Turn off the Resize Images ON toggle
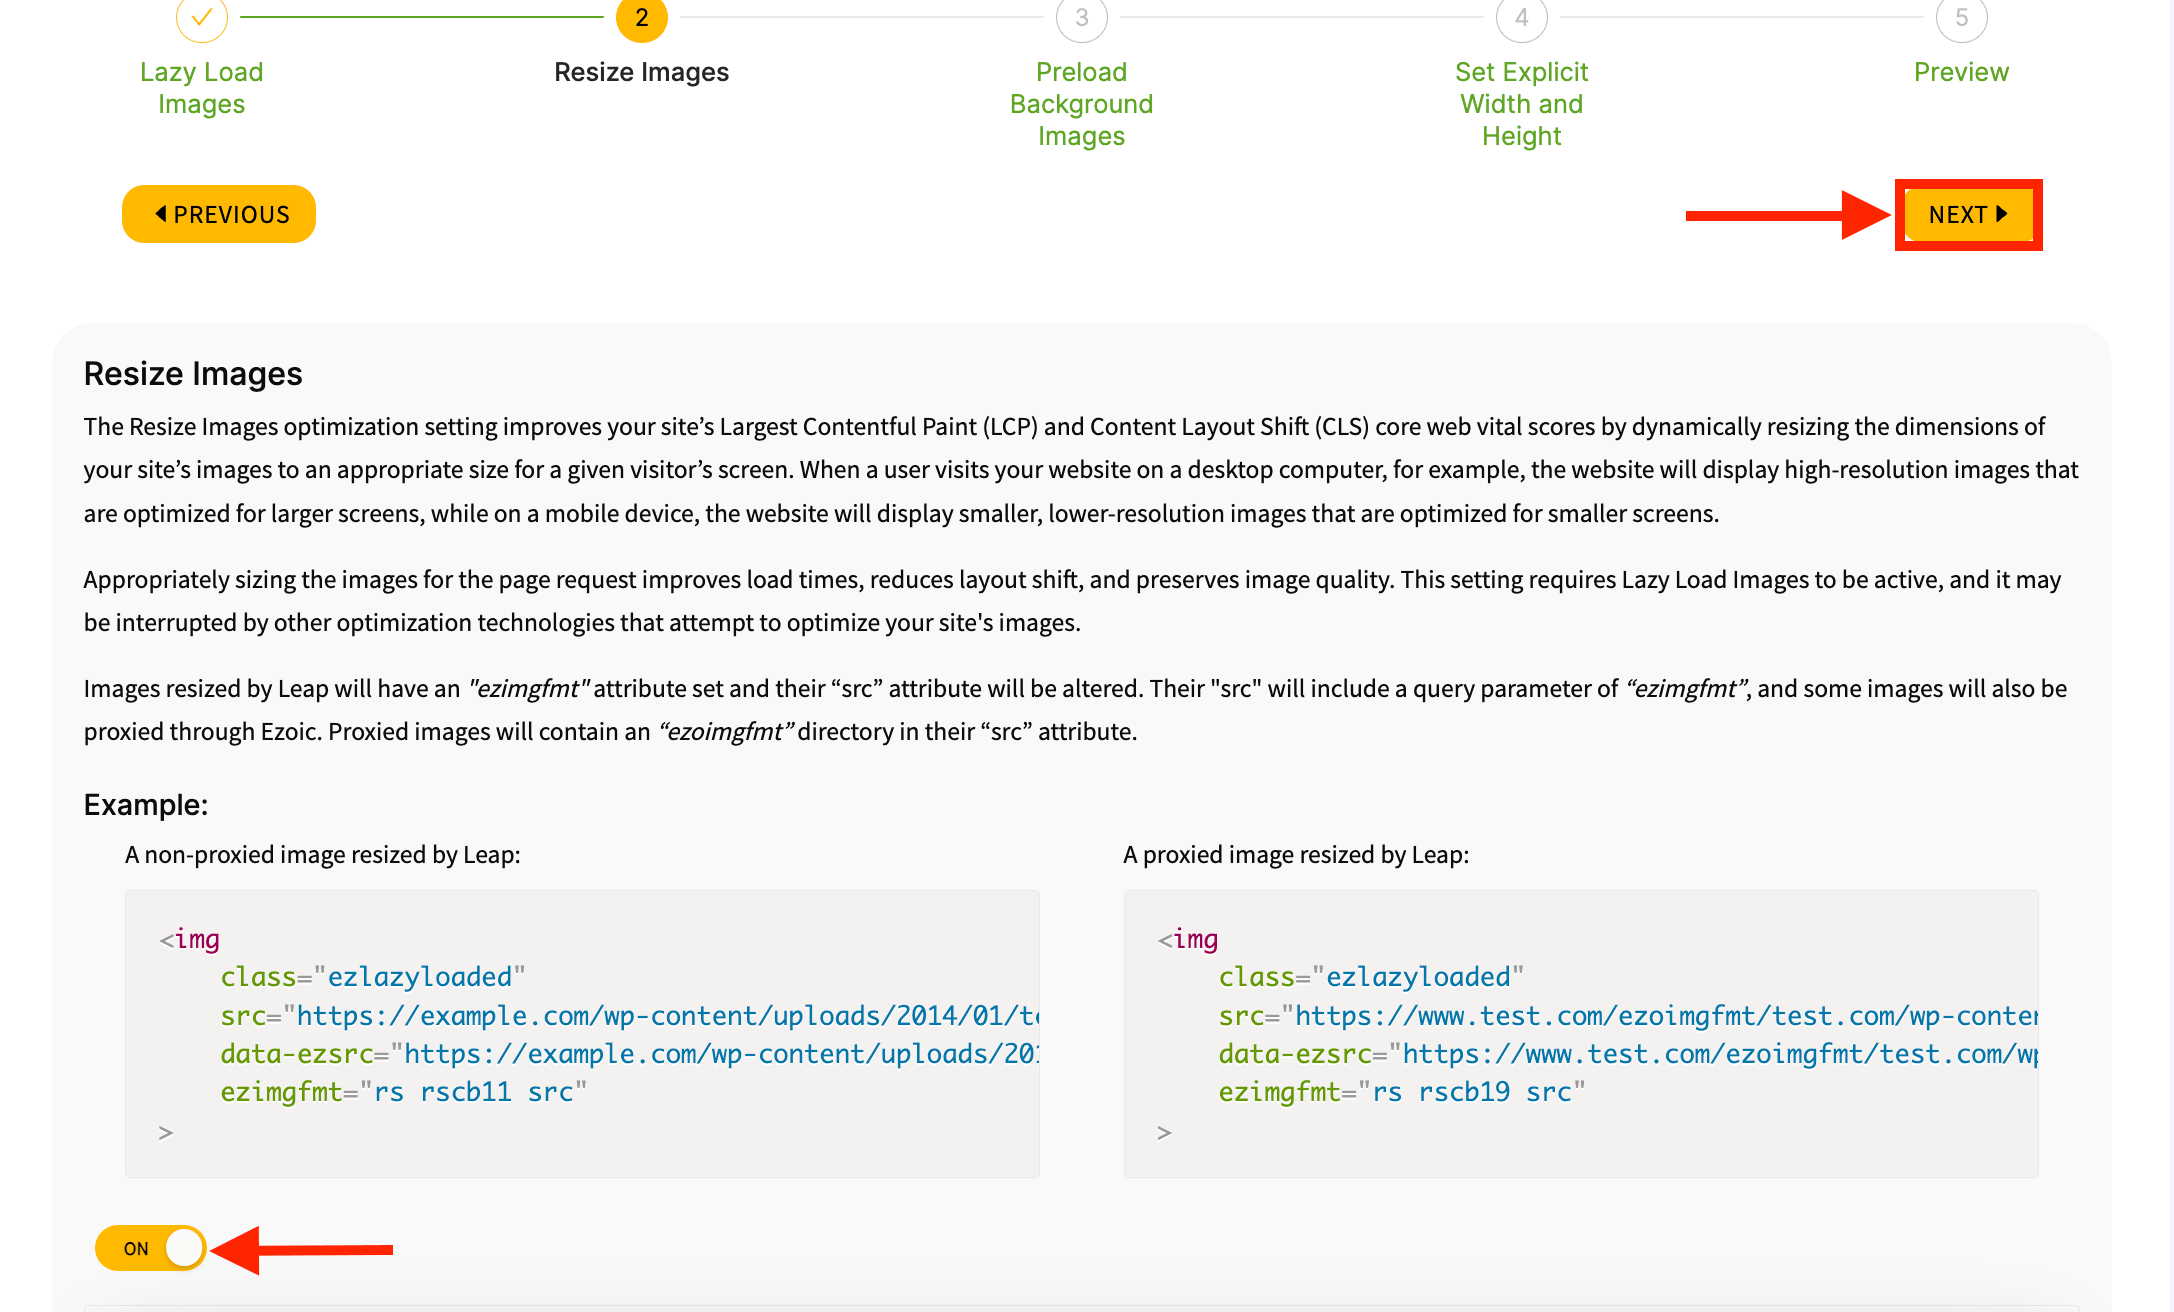This screenshot has height=1312, width=2174. pyautogui.click(x=151, y=1248)
